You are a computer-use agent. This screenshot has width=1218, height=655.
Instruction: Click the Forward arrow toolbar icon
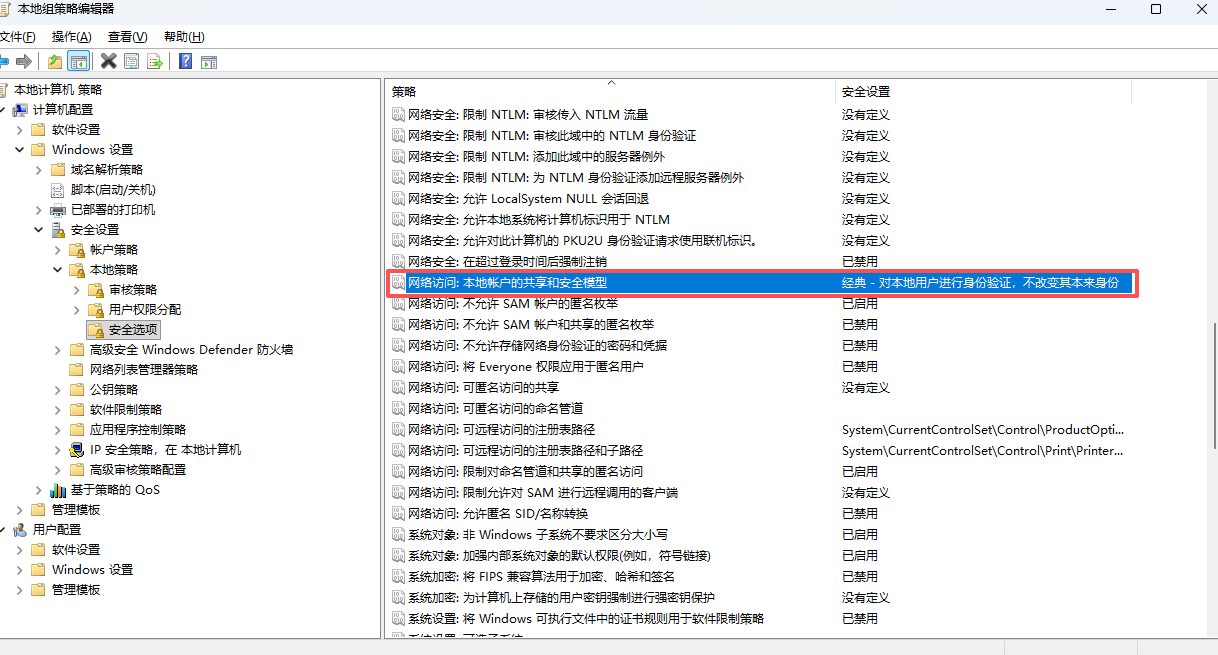tap(24, 61)
